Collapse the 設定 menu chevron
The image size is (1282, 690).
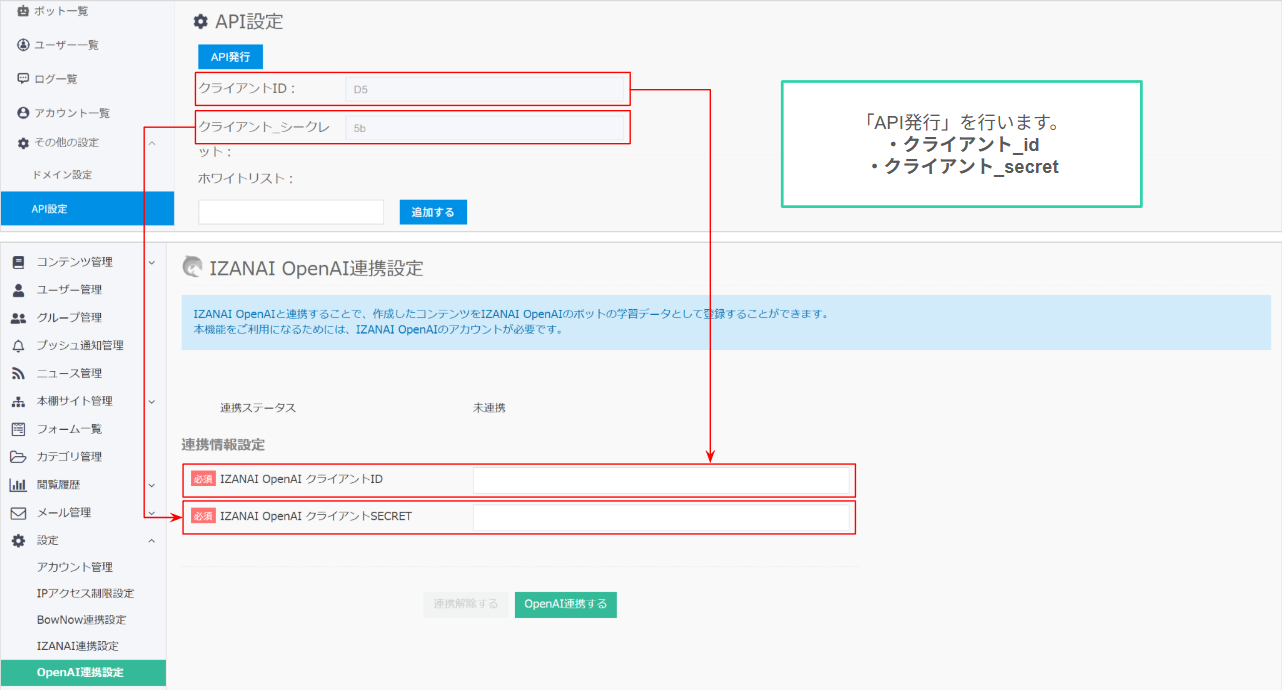(x=152, y=540)
